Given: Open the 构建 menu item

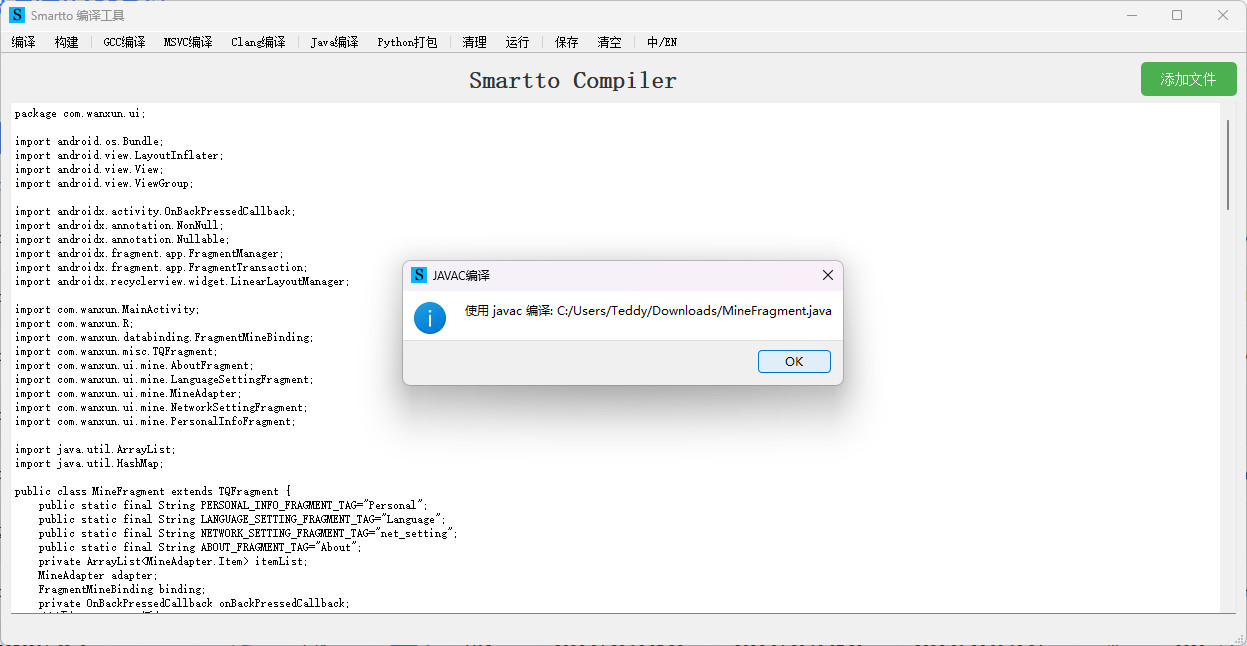Looking at the screenshot, I should [67, 42].
